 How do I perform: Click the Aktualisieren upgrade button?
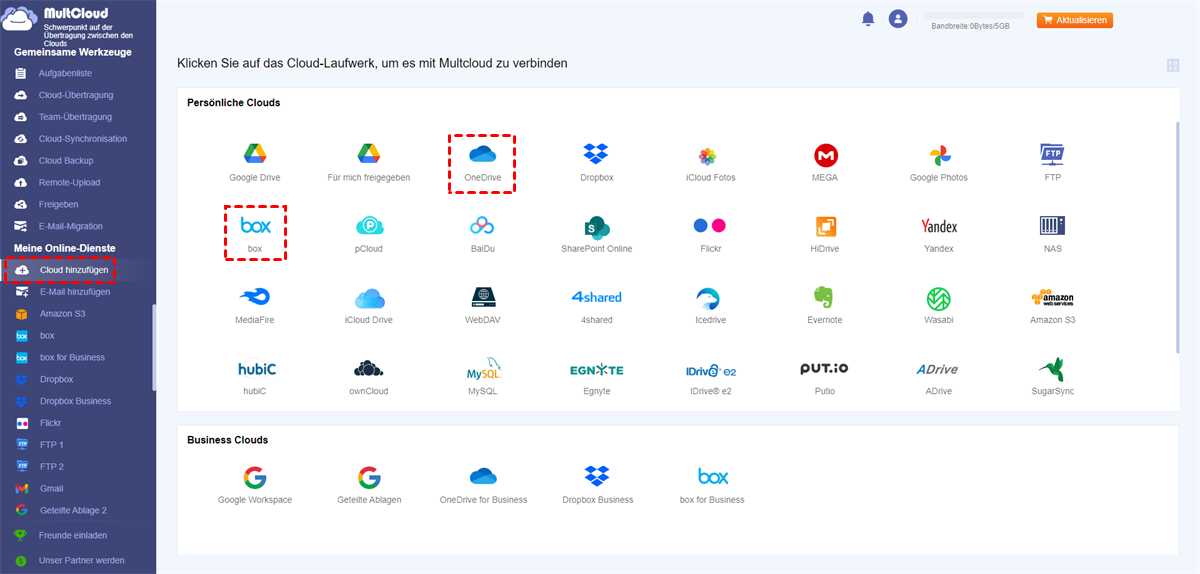coord(1075,20)
